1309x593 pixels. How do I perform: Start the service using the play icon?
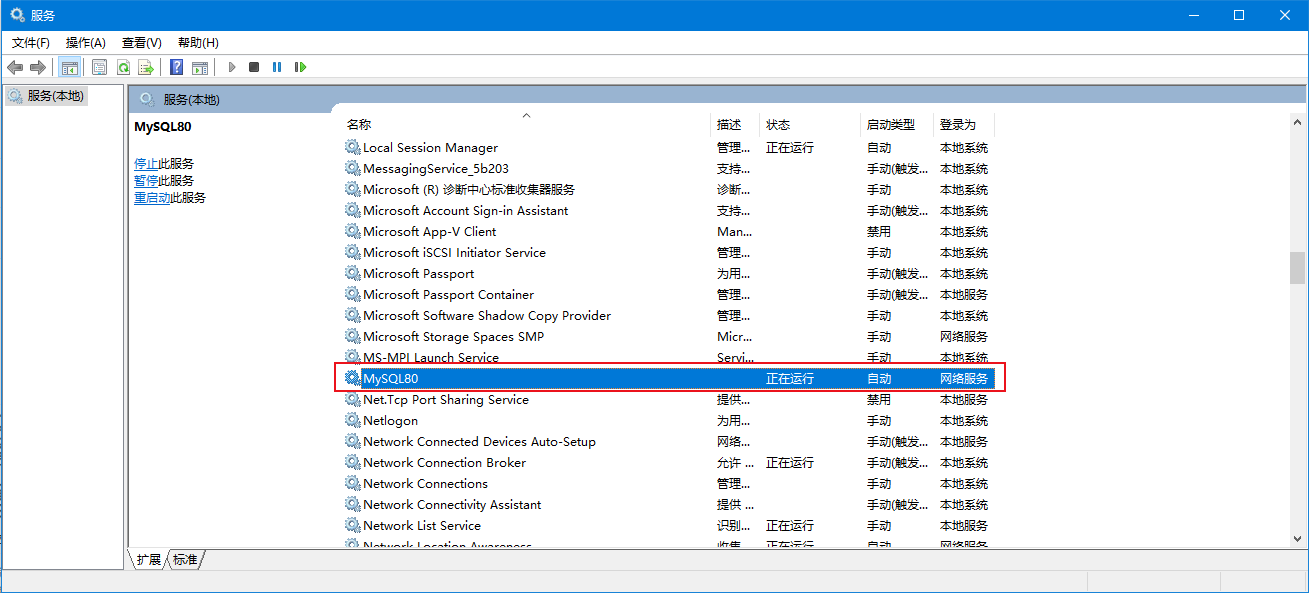[x=232, y=67]
